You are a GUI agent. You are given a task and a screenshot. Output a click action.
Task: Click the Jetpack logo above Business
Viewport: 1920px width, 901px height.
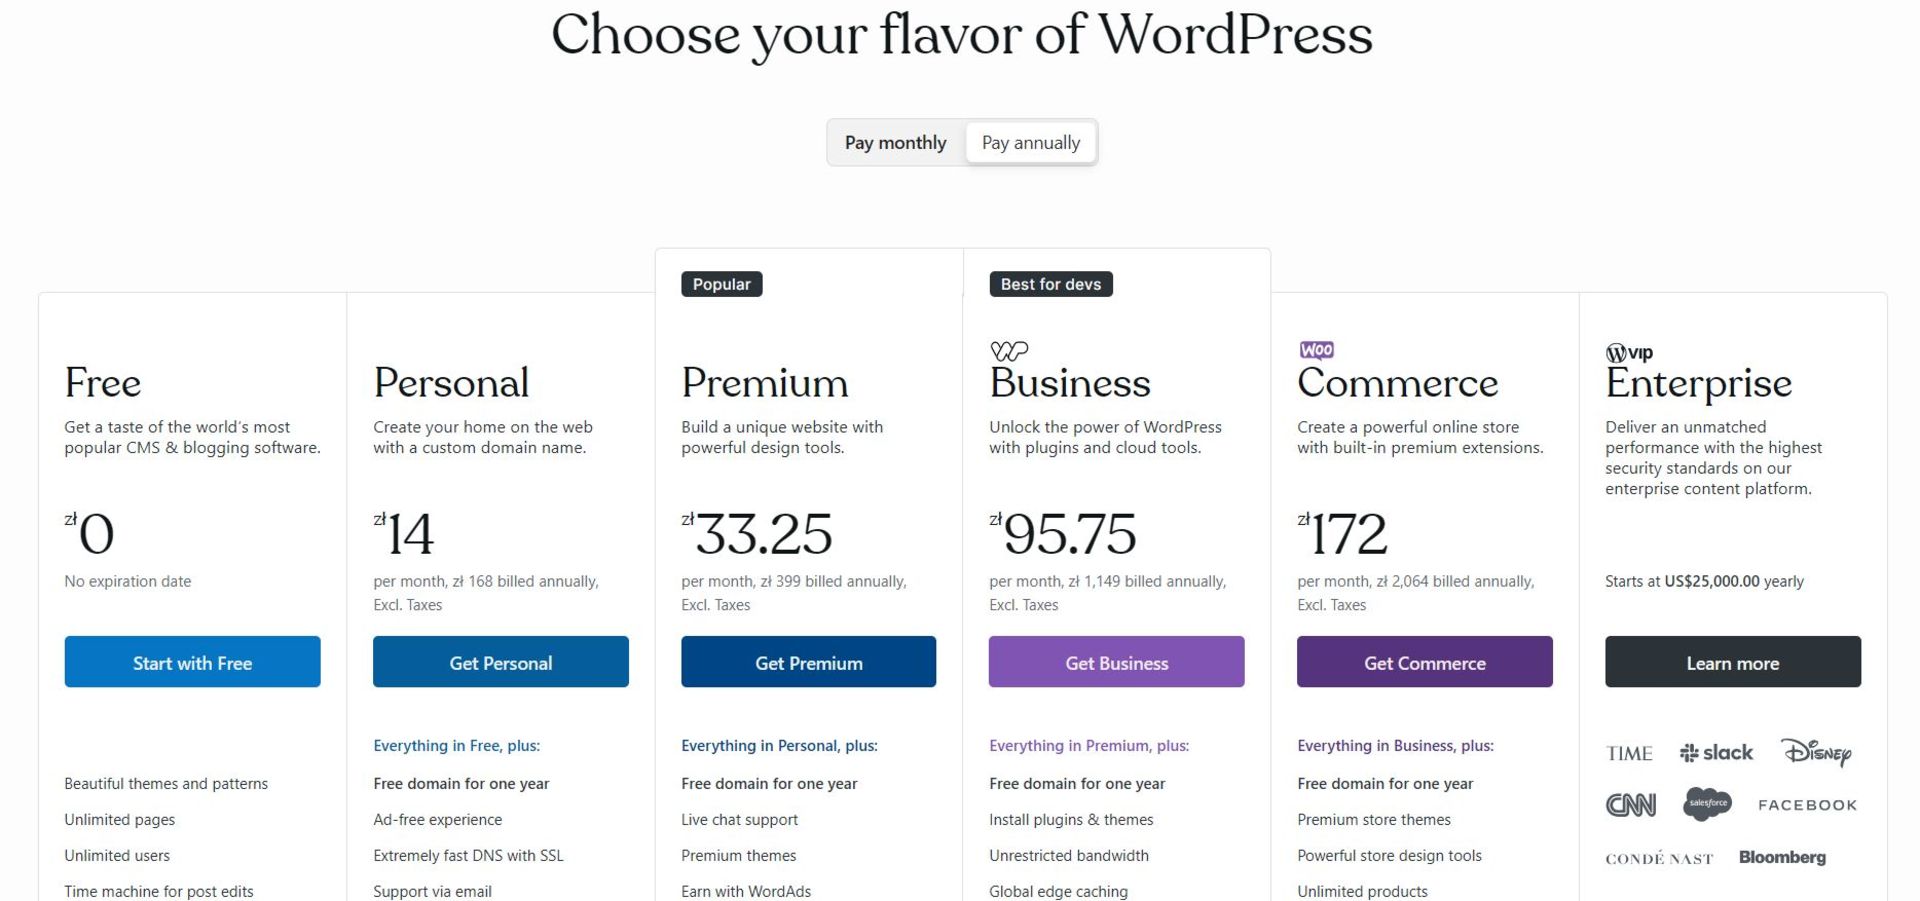(x=1008, y=350)
